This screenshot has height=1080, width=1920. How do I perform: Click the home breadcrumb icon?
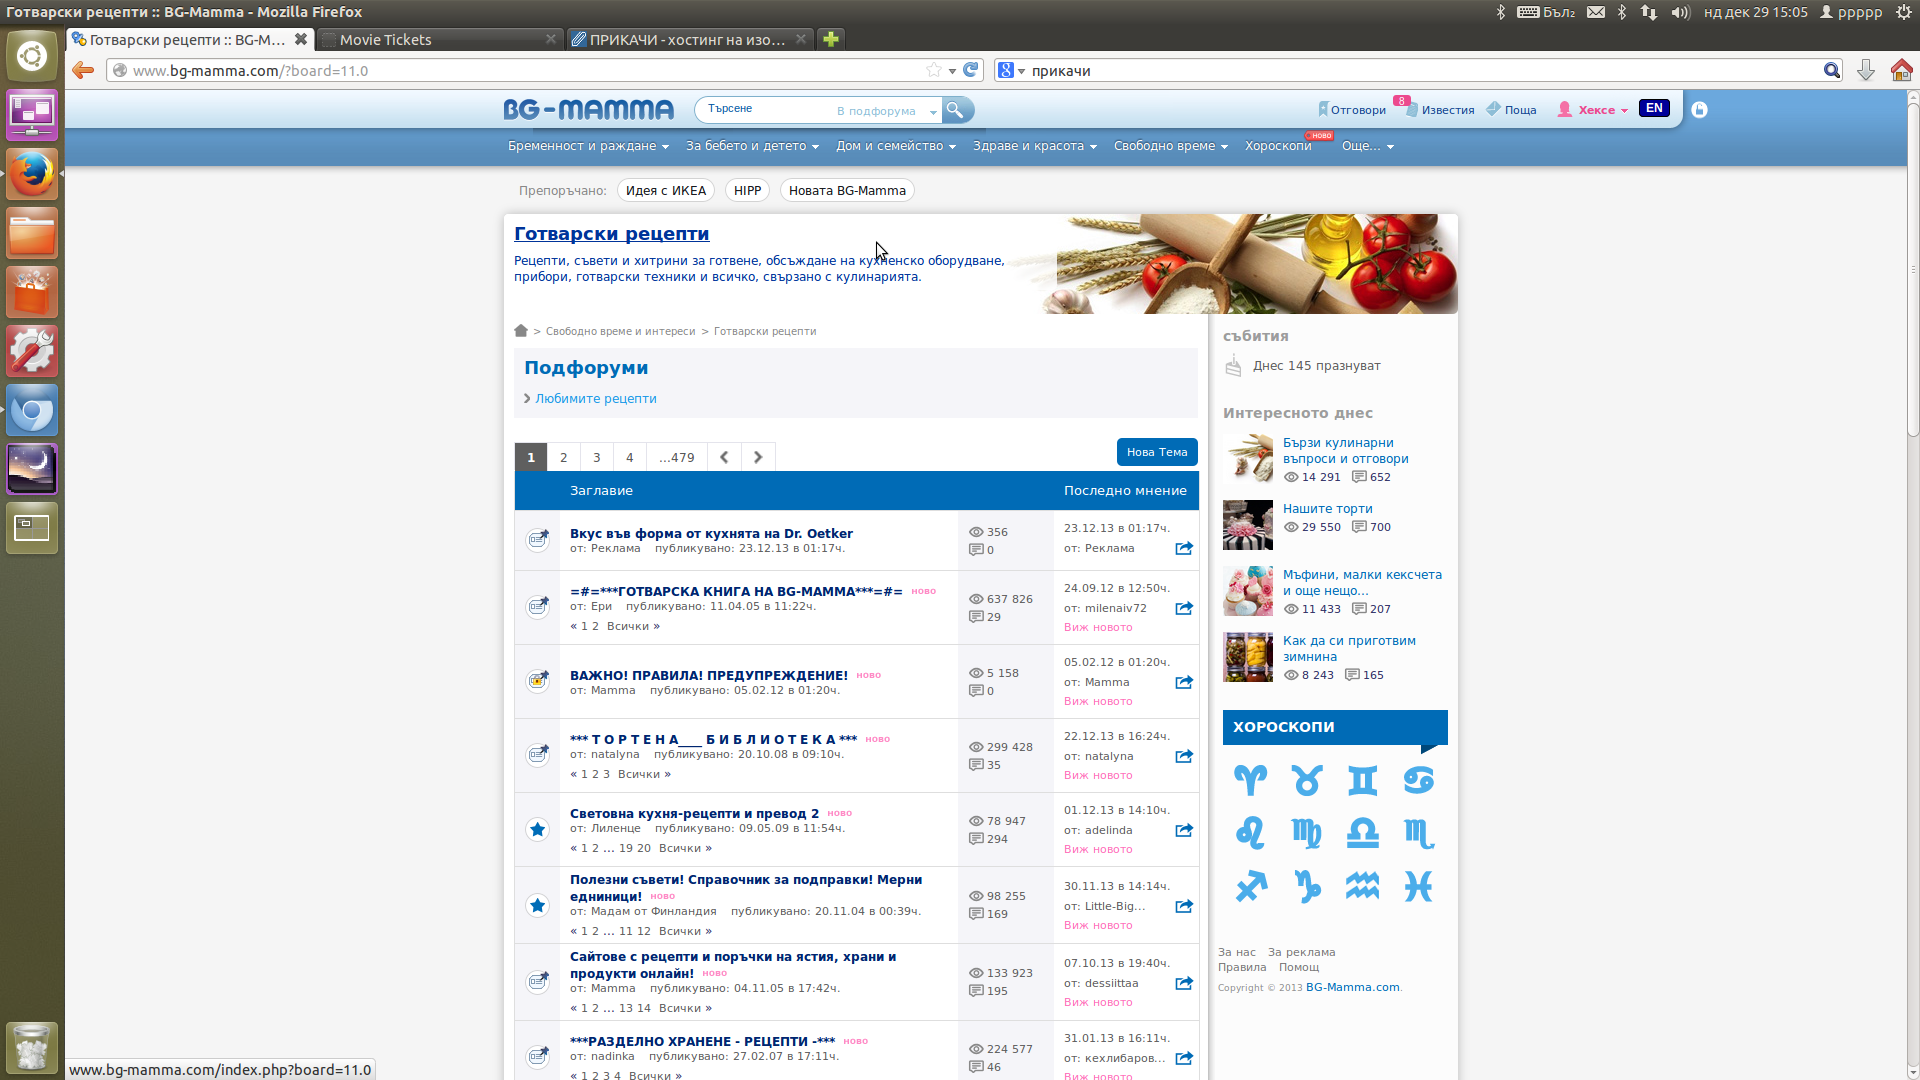521,331
